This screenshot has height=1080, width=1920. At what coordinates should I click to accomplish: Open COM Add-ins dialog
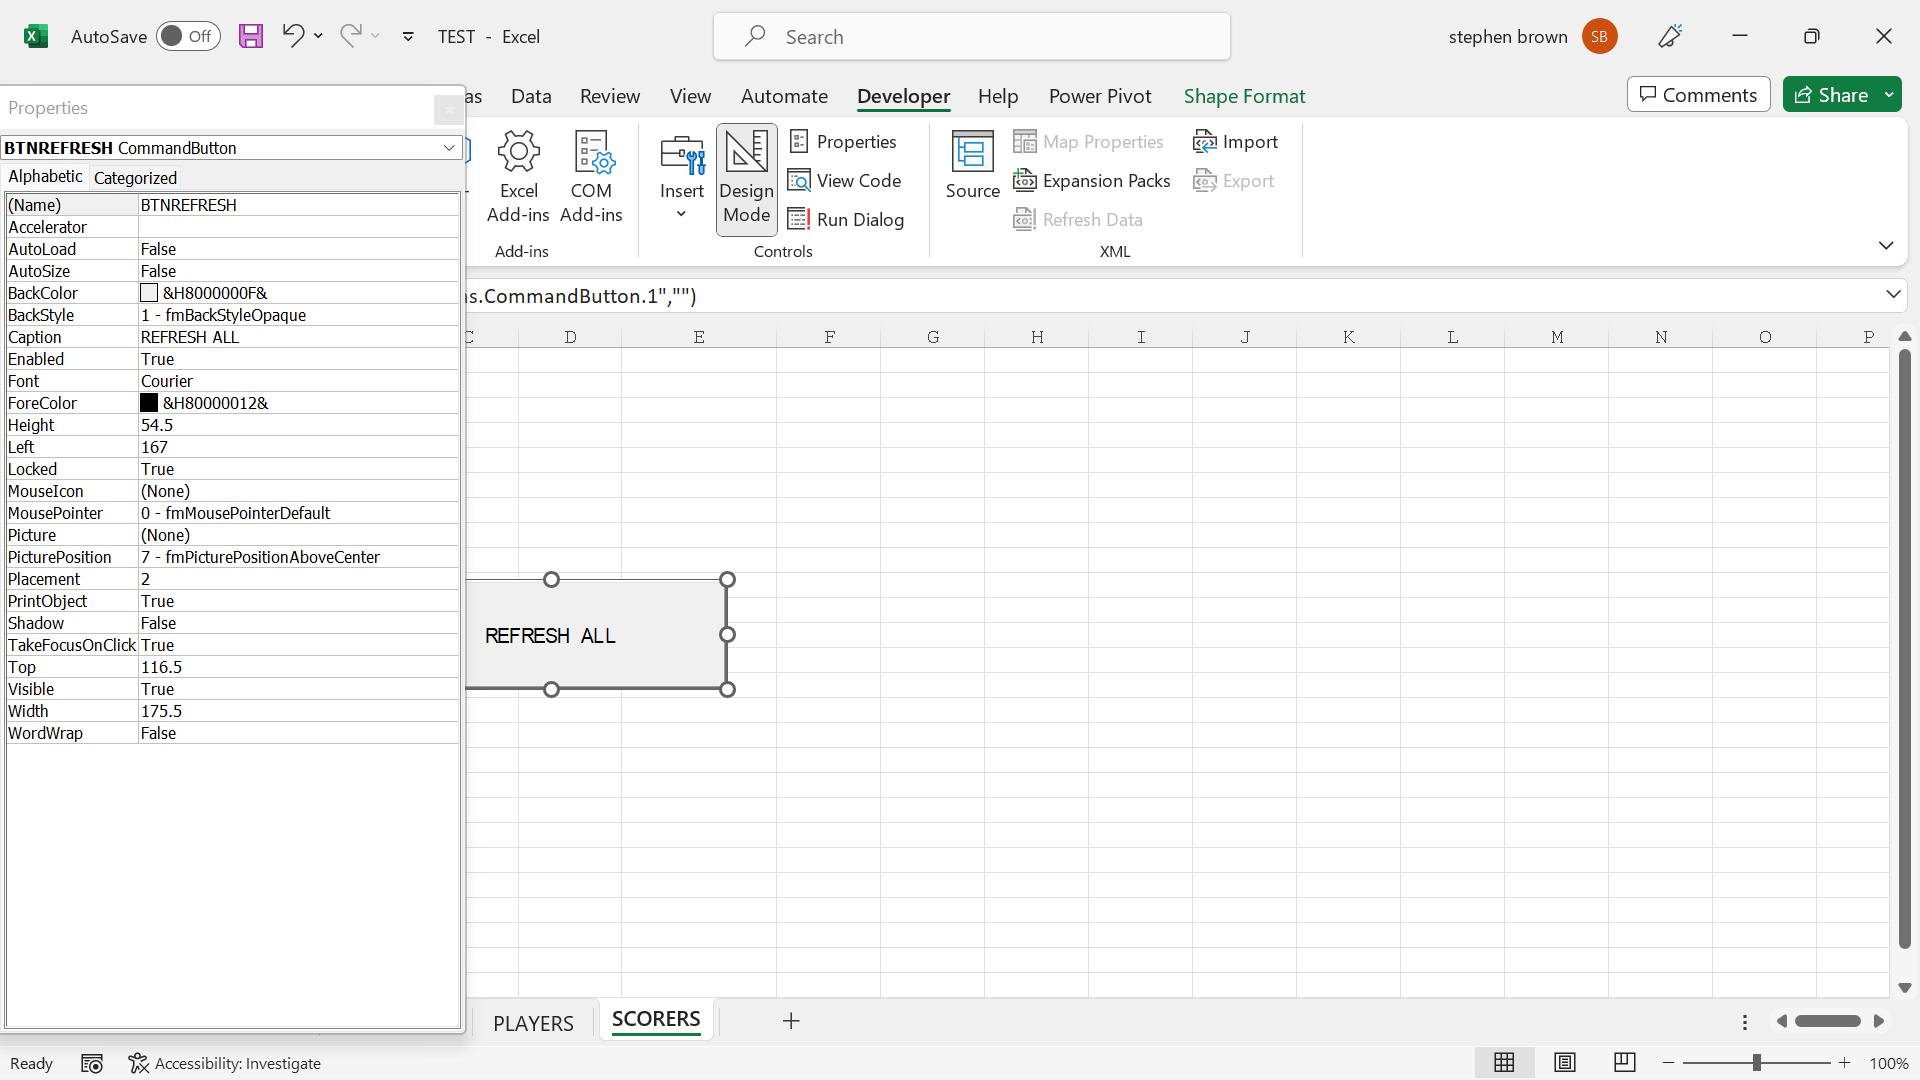coord(591,175)
